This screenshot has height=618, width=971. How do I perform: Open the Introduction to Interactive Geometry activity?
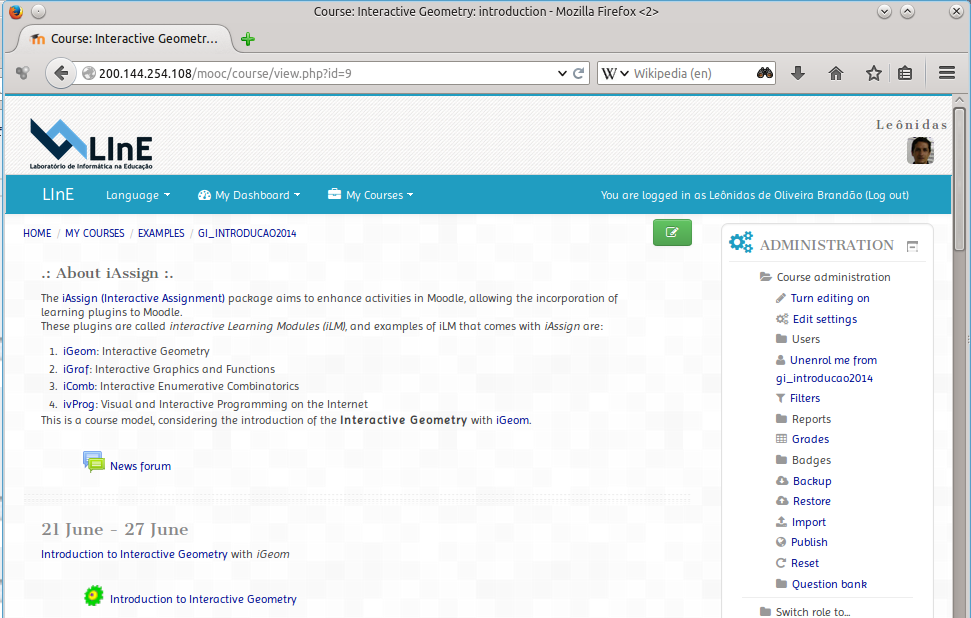coord(203,599)
